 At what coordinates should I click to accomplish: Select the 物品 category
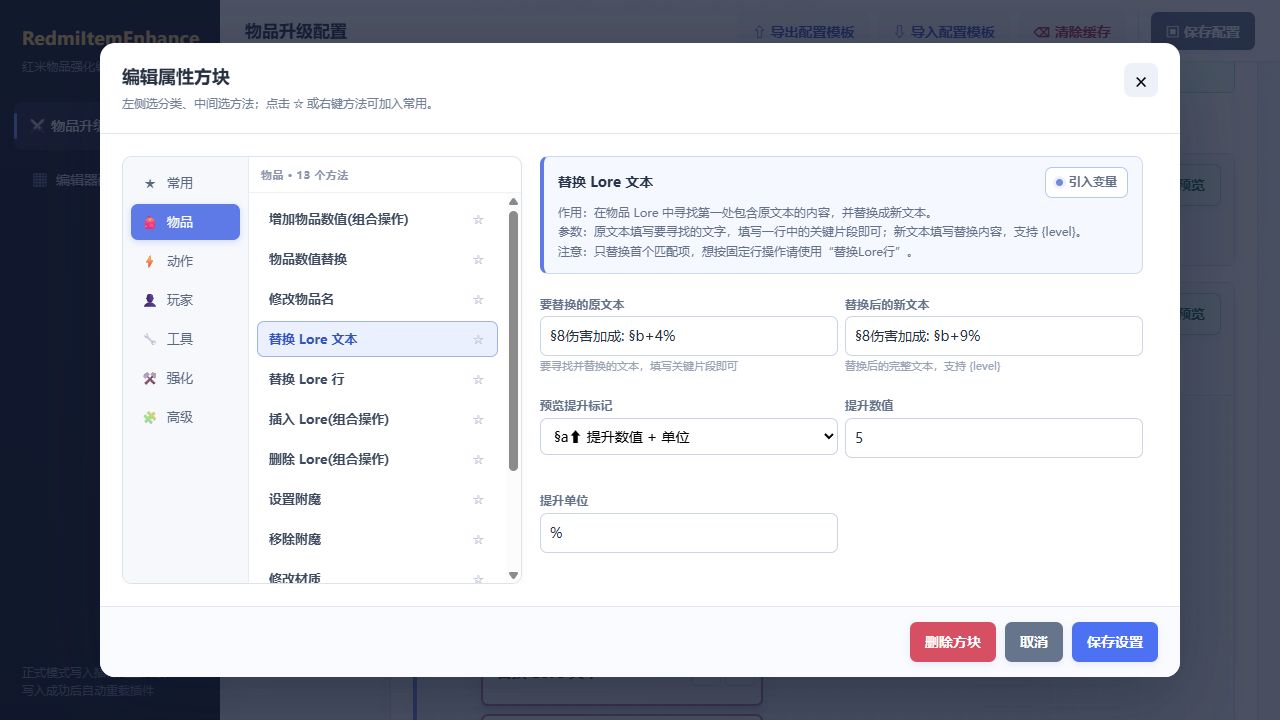[x=185, y=222]
